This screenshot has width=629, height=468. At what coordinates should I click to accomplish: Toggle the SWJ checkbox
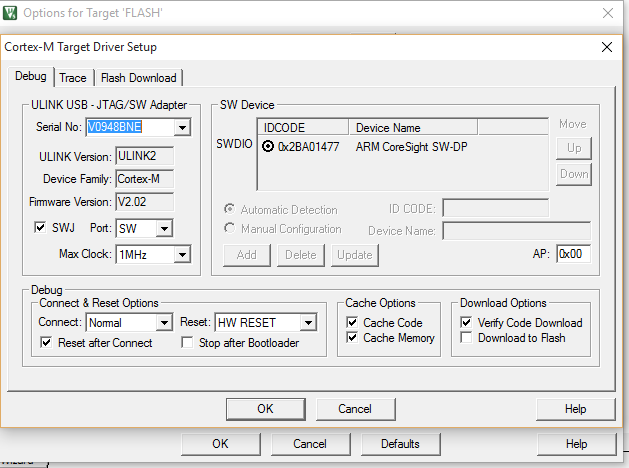[40, 228]
